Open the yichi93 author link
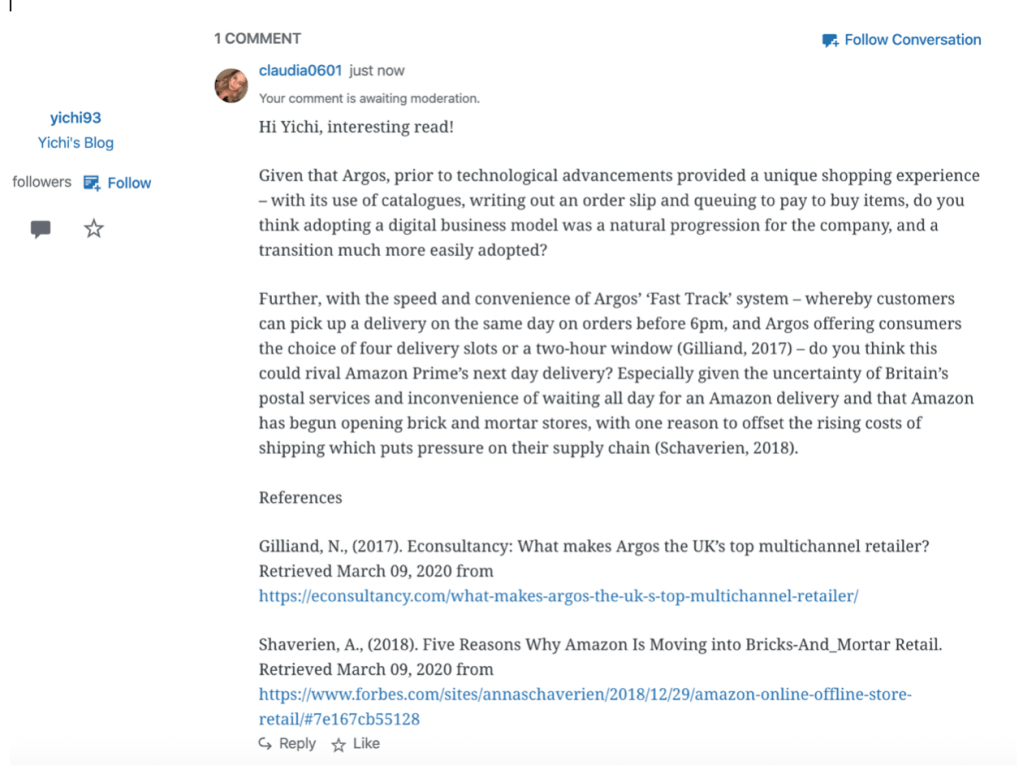The height and width of the screenshot is (770, 1023). click(76, 118)
